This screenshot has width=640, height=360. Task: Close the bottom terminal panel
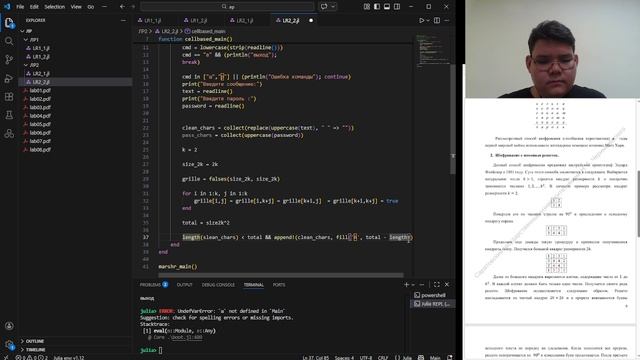(447, 284)
